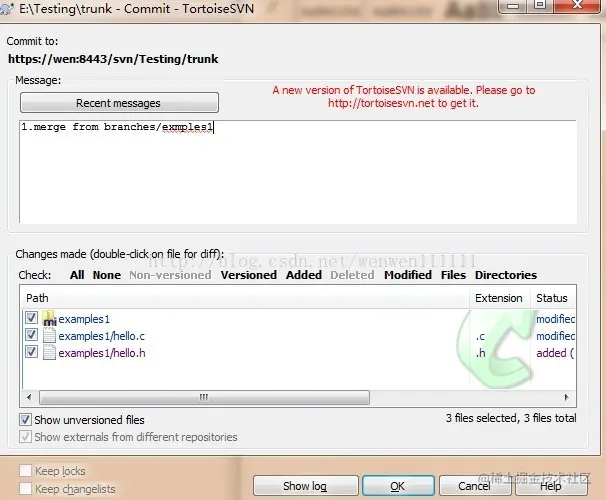Enable Keep changelists checkbox
Image resolution: width=606 pixels, height=500 pixels.
click(x=26, y=488)
